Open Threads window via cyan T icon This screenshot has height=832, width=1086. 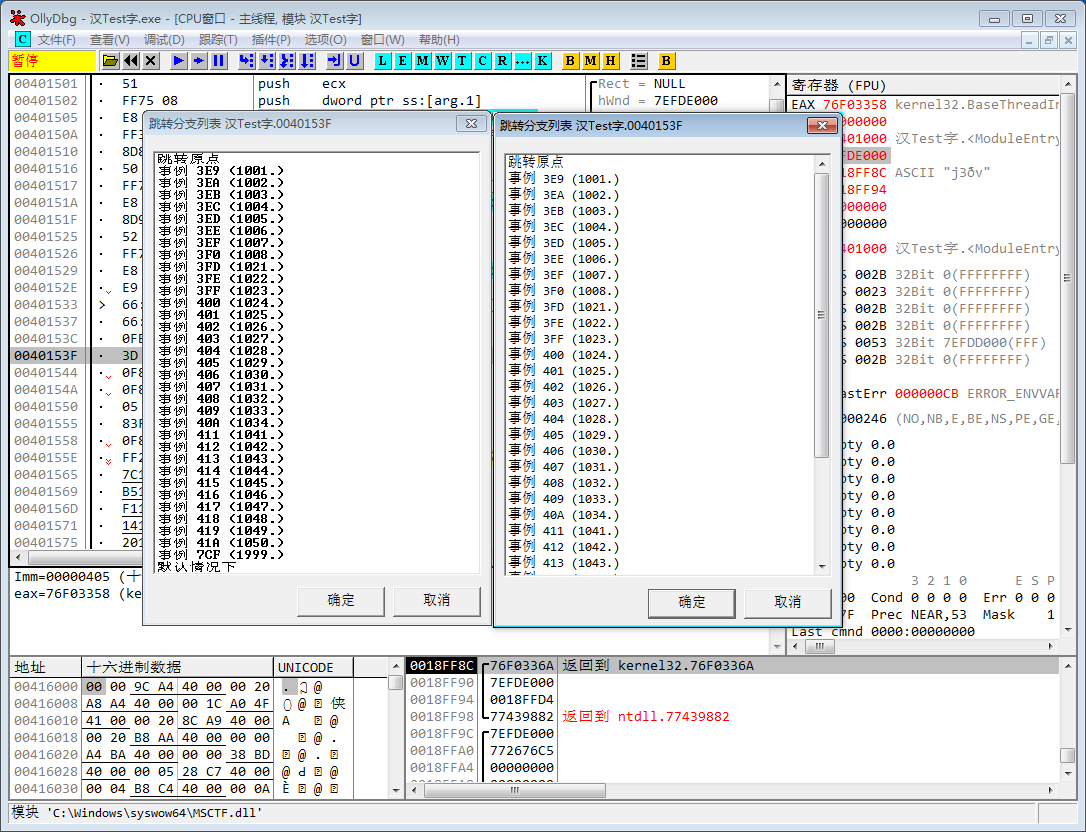(x=462, y=61)
